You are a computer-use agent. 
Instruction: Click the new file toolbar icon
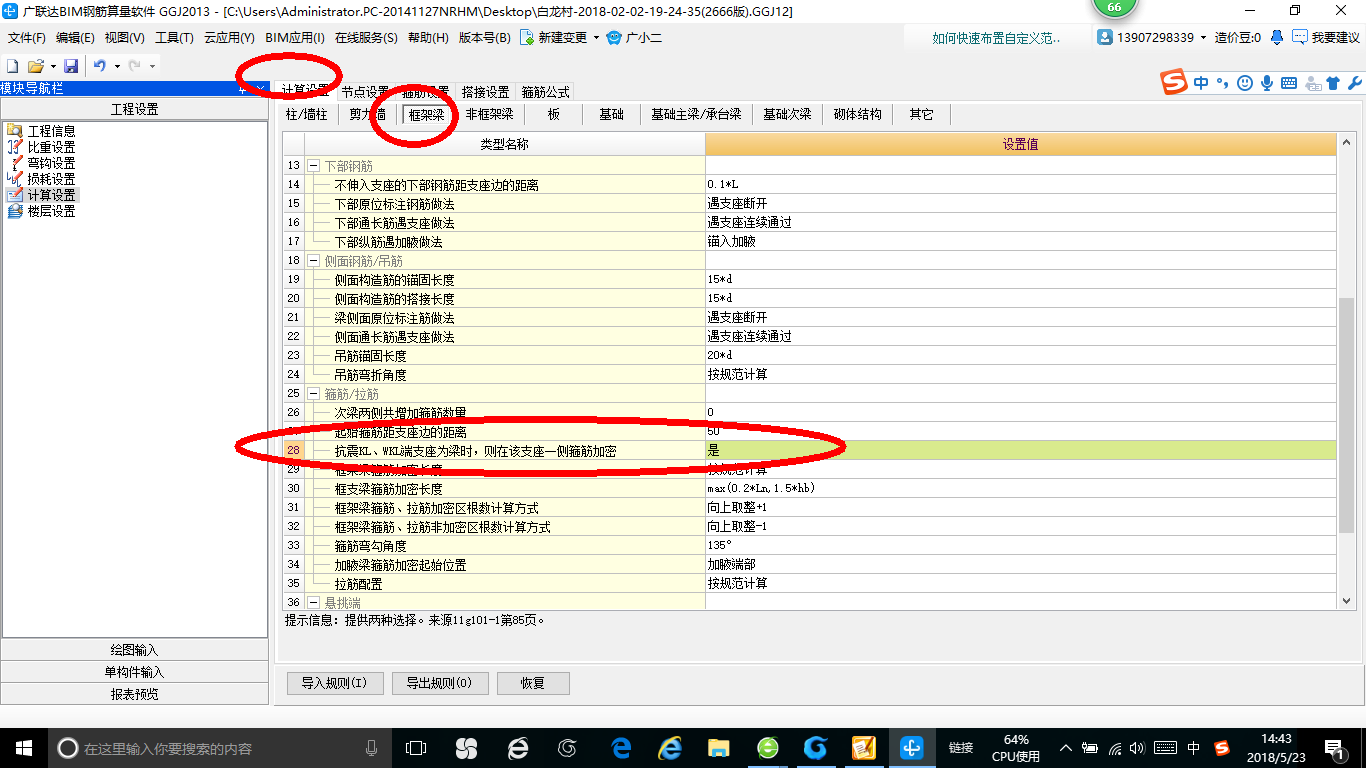[12, 66]
